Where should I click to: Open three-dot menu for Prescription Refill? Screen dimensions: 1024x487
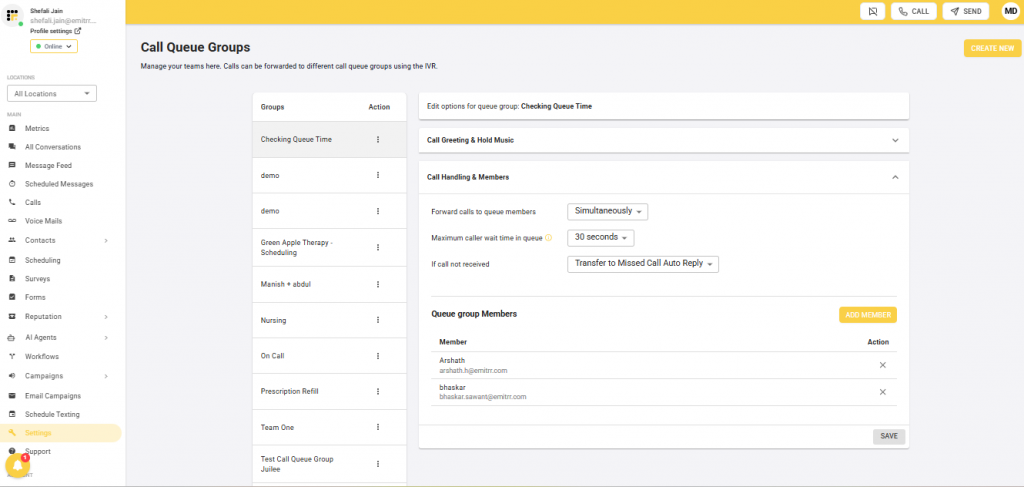point(378,392)
